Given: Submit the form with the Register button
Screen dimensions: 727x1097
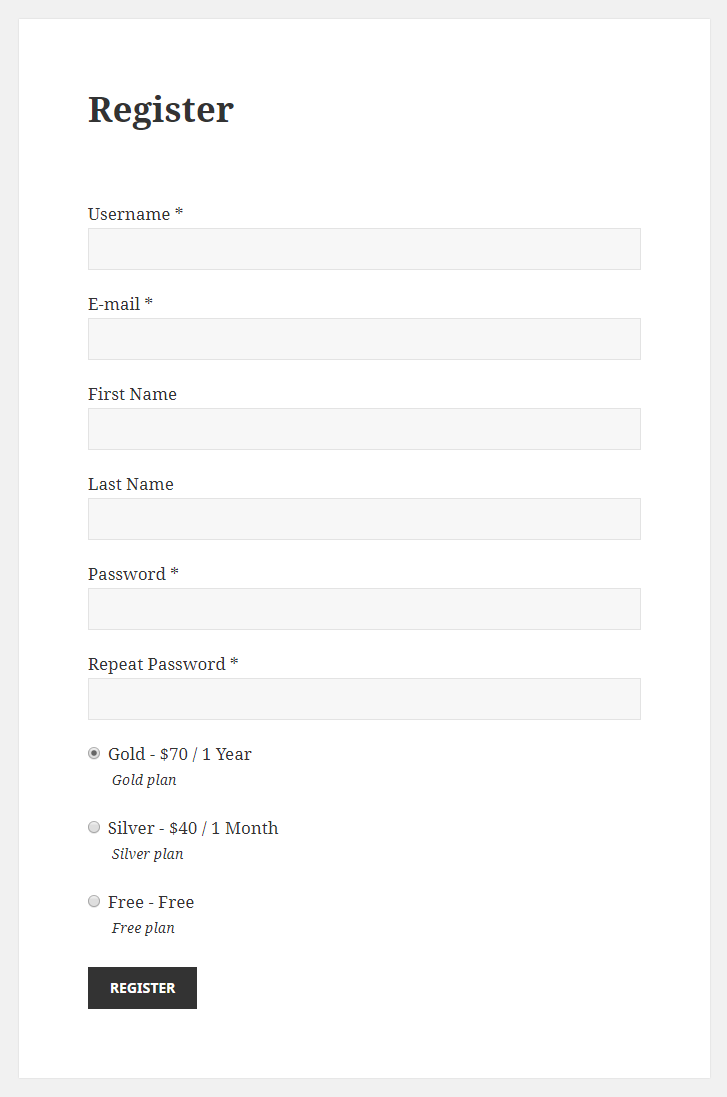Looking at the screenshot, I should (x=142, y=988).
